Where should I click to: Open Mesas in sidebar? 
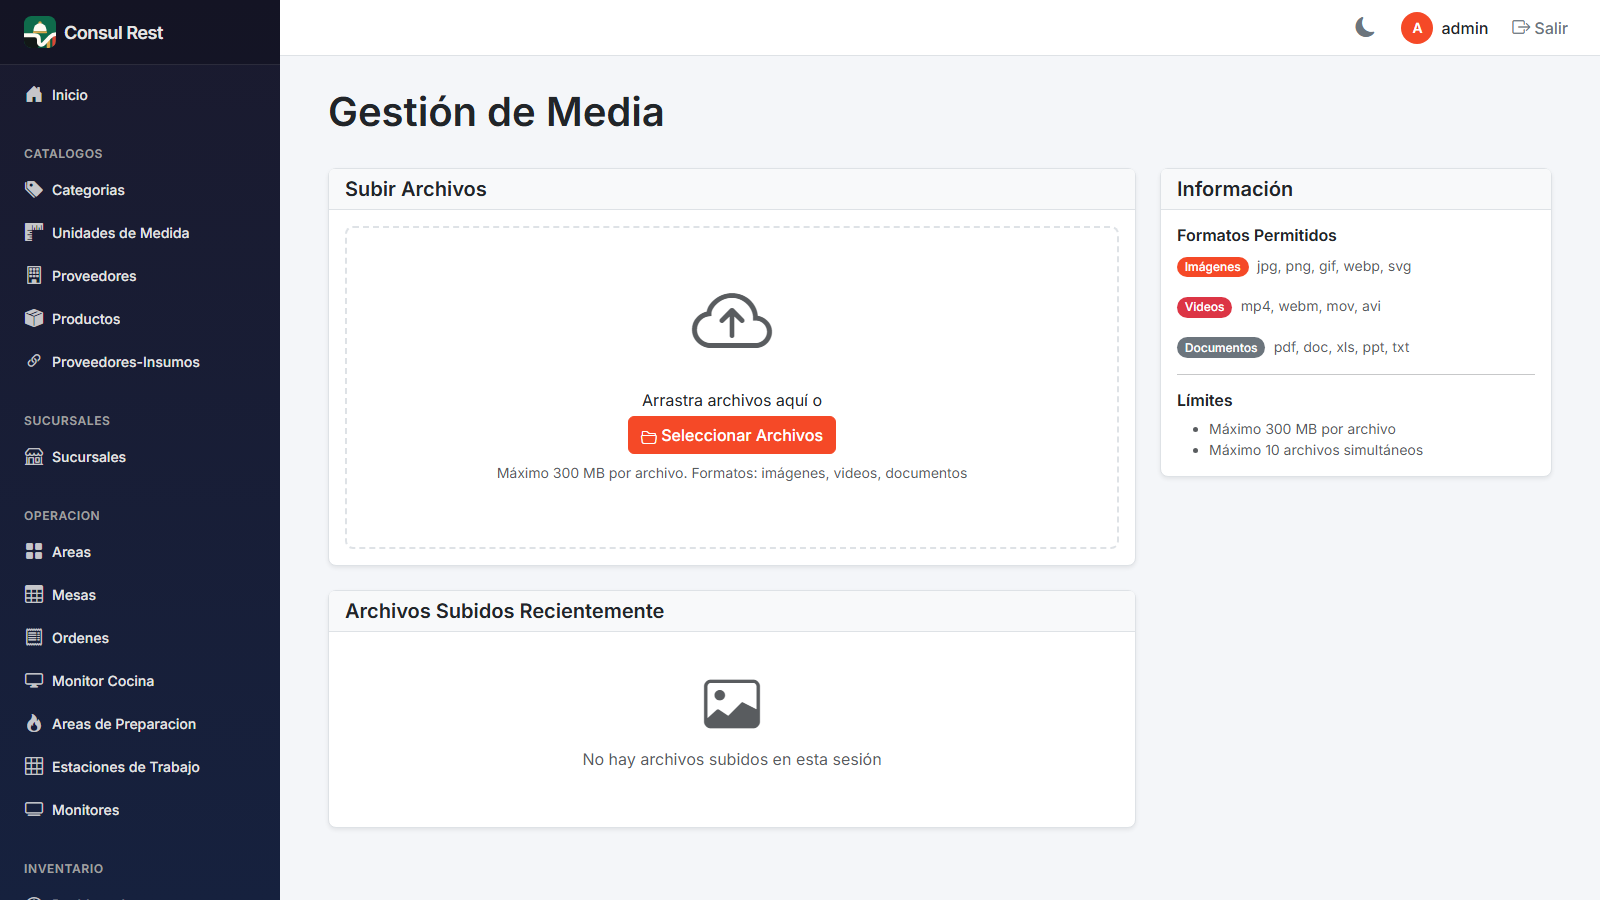140,595
